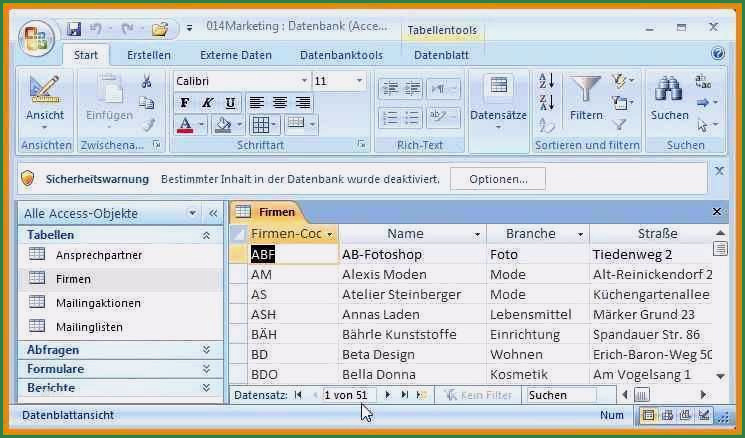Screen dimensions: 745x438
Task: Collapse the Tabellen group
Action: (x=207, y=235)
